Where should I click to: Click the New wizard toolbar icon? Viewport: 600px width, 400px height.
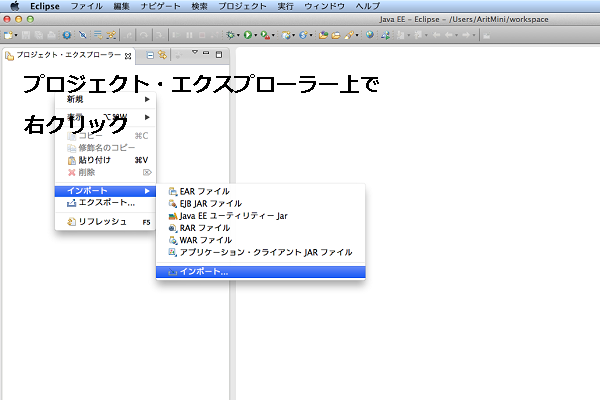point(8,35)
